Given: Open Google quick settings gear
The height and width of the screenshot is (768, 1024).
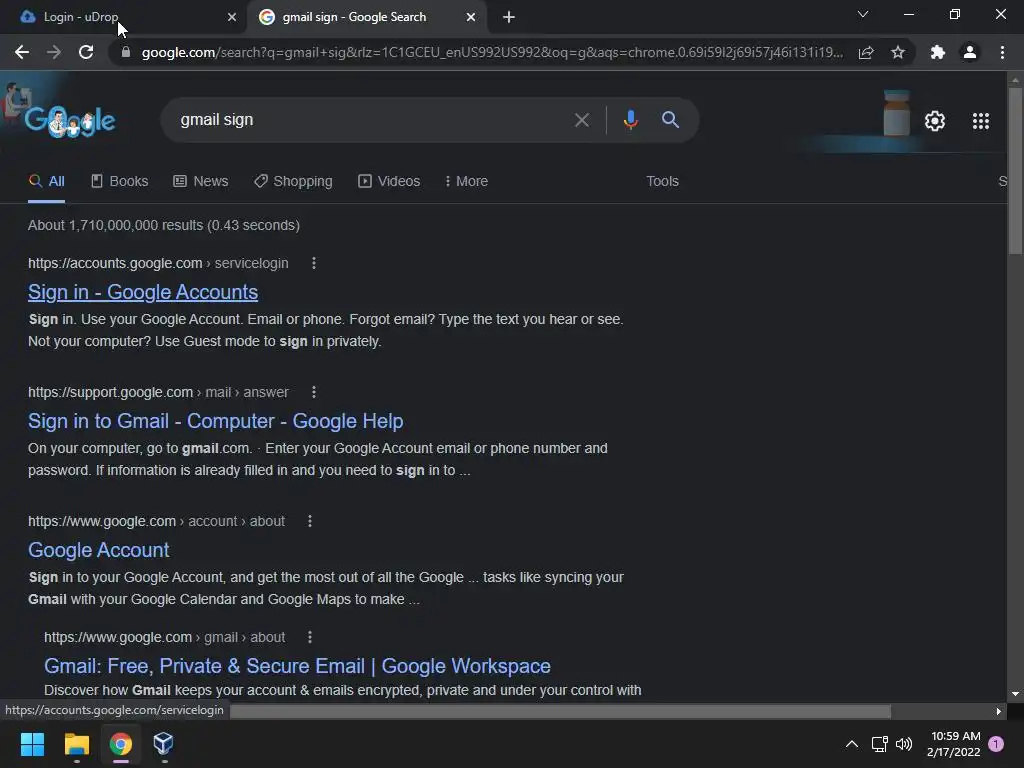Looking at the screenshot, I should [935, 121].
